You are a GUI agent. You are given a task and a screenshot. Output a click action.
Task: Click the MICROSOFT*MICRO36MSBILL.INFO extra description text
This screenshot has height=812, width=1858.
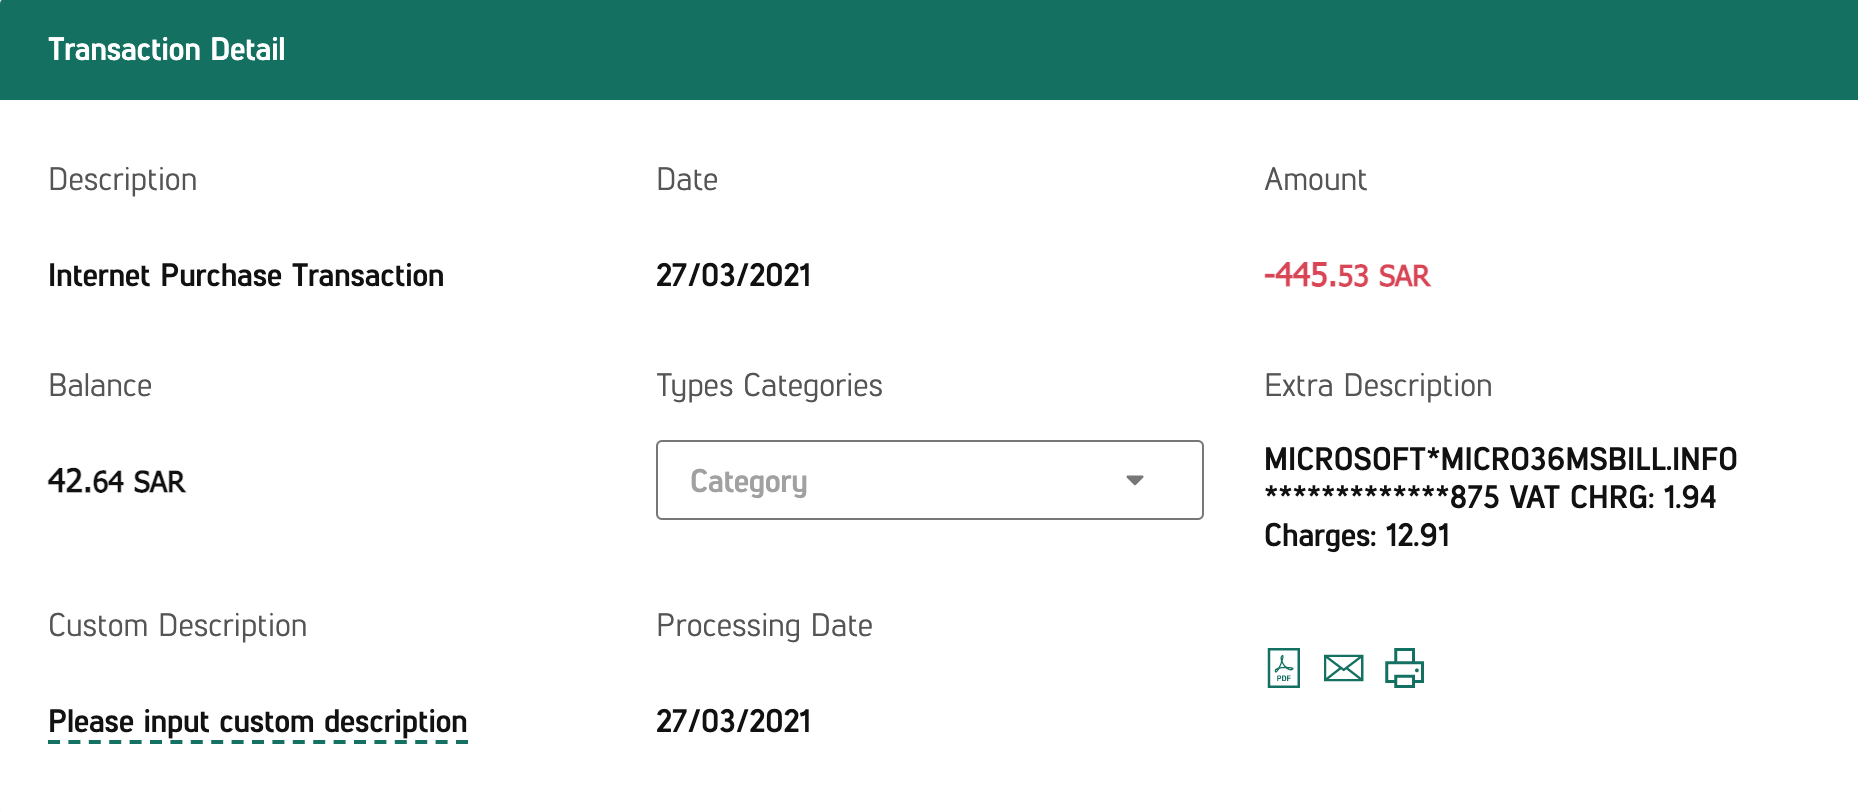tap(1500, 459)
